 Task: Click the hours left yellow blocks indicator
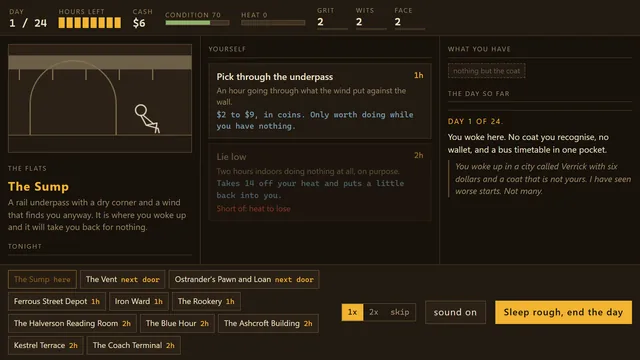(x=89, y=23)
